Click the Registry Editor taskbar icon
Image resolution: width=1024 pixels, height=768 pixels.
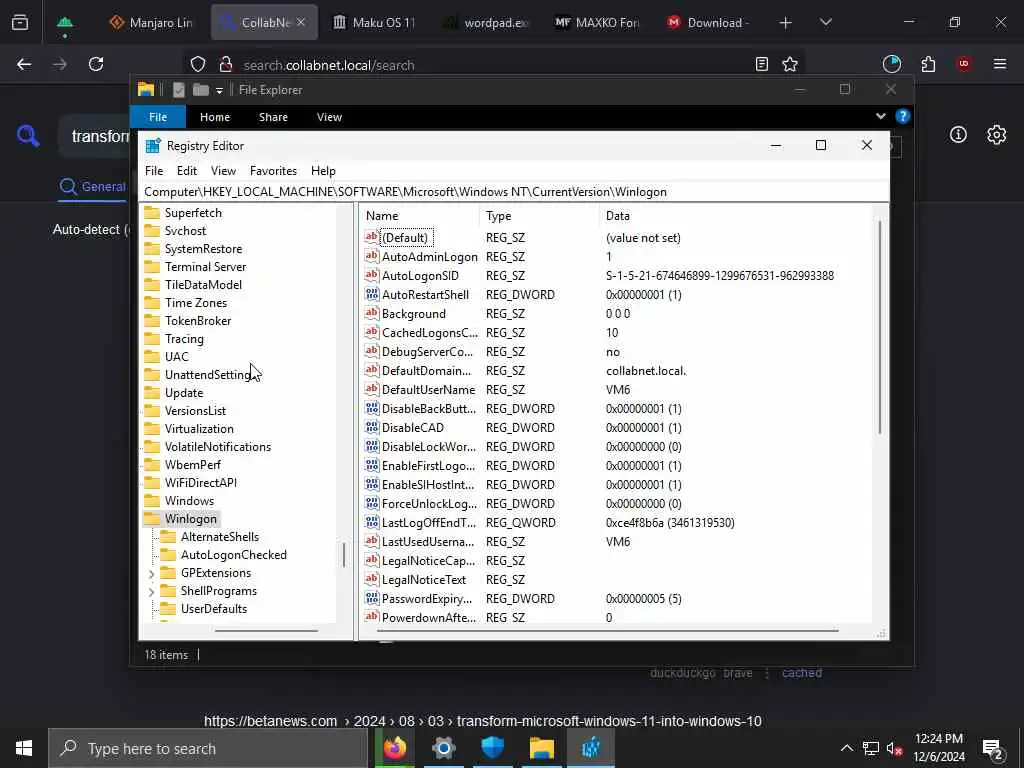point(590,748)
